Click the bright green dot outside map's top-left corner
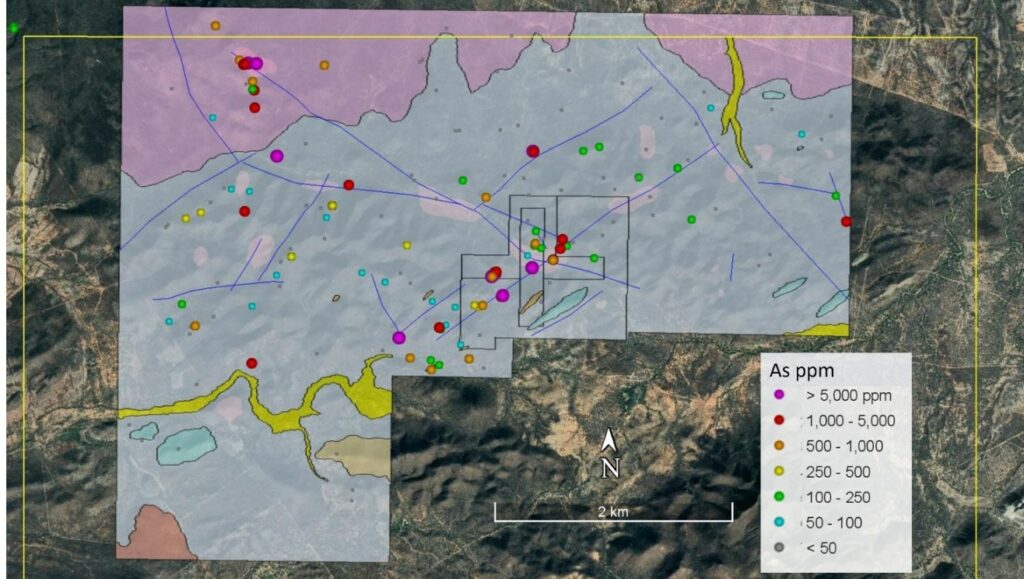The width and height of the screenshot is (1024, 579). tap(13, 28)
